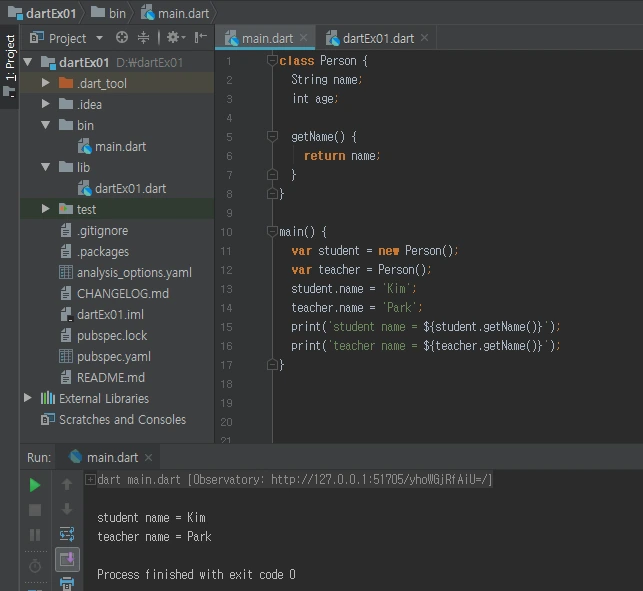The width and height of the screenshot is (643, 591).
Task: Expand the .idea folder
Action: (46, 104)
